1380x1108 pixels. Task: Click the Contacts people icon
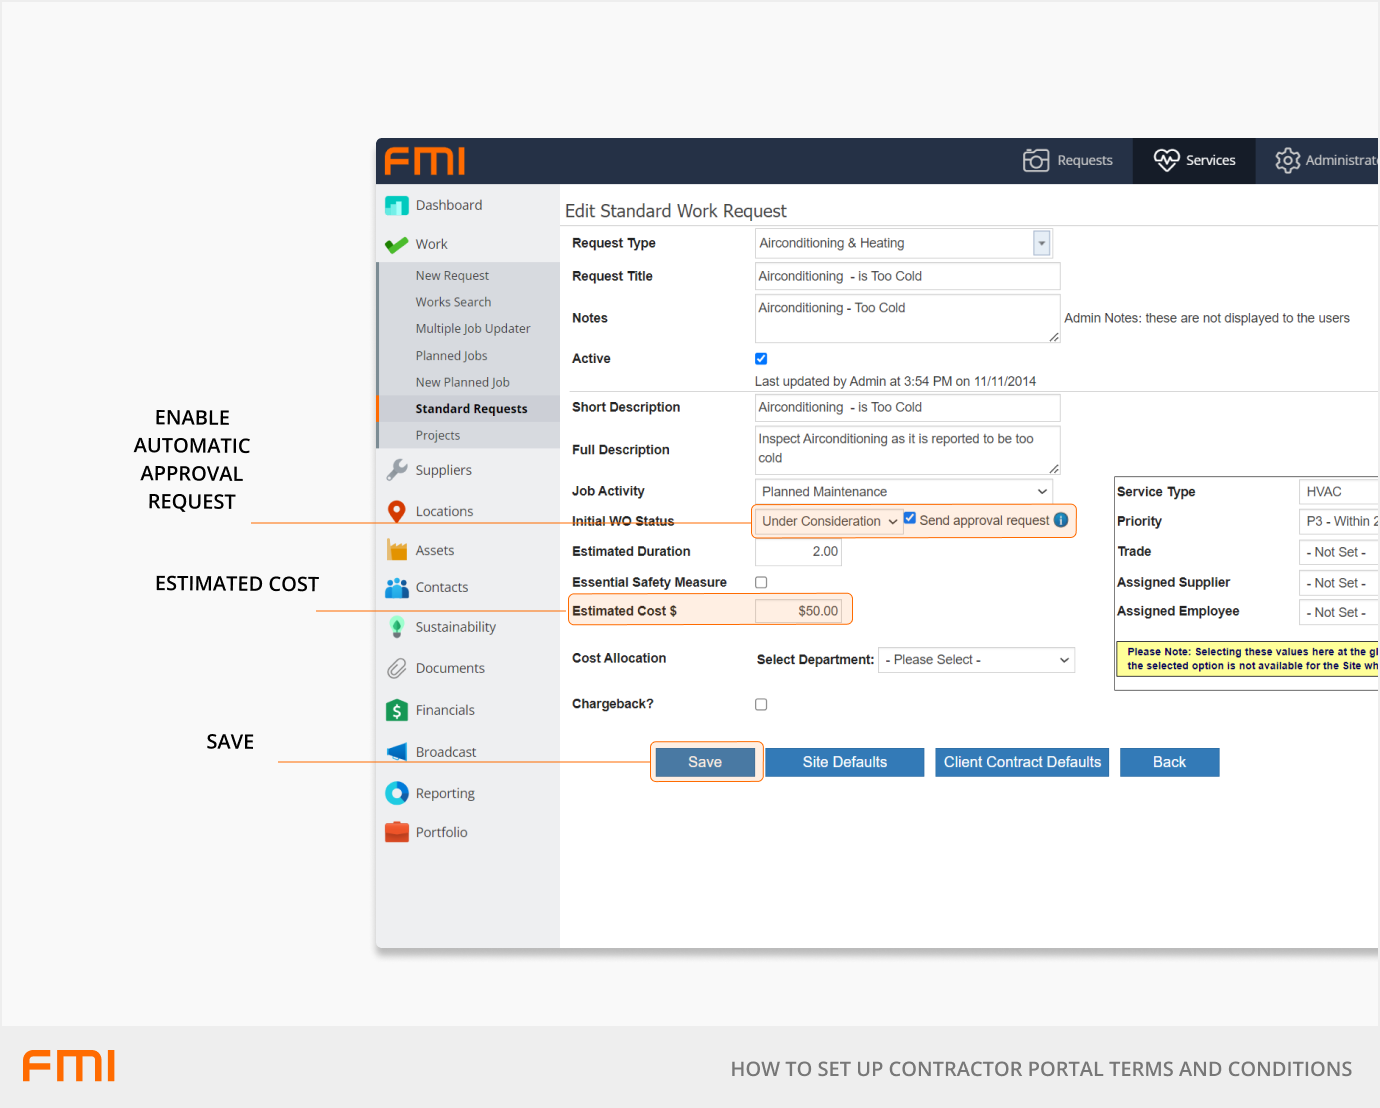coord(397,588)
